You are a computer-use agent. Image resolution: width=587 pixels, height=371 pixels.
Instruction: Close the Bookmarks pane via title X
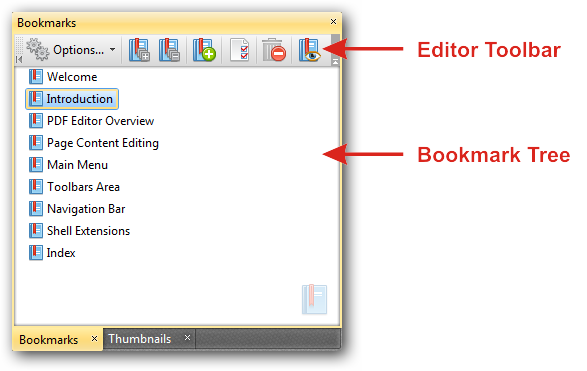333,22
